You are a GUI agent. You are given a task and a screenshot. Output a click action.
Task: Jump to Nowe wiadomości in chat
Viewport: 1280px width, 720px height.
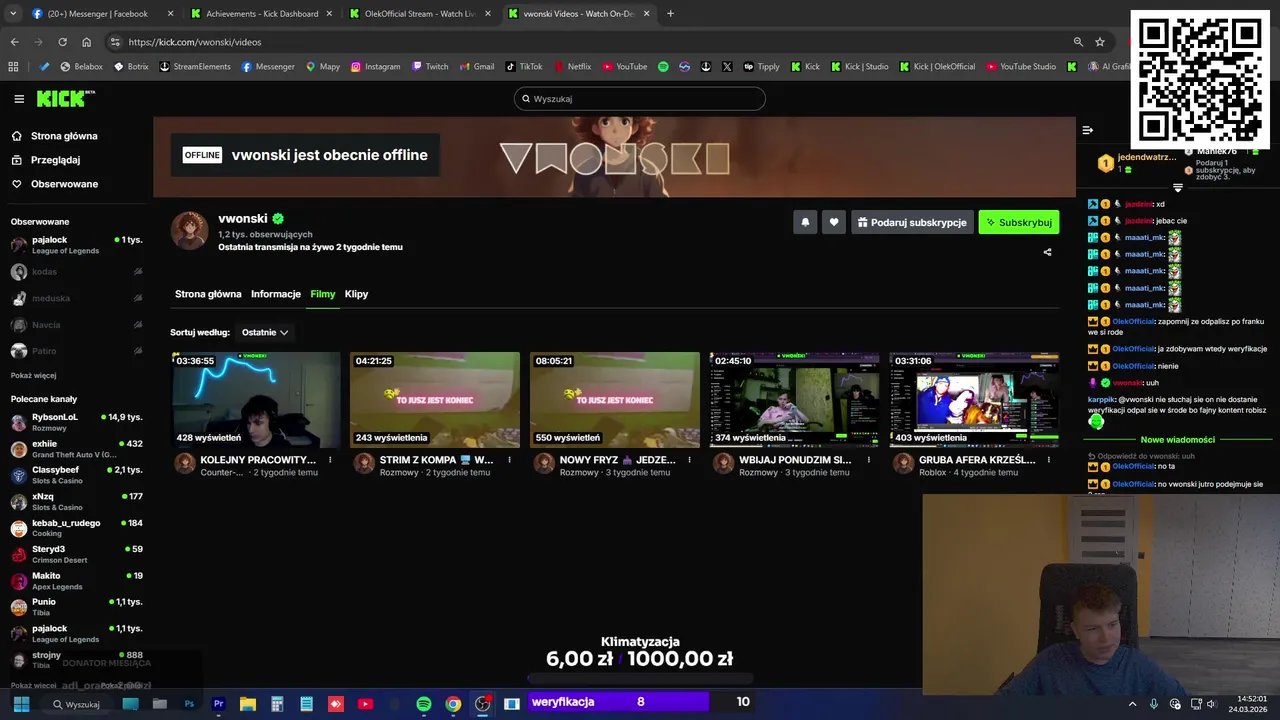[x=1177, y=439]
